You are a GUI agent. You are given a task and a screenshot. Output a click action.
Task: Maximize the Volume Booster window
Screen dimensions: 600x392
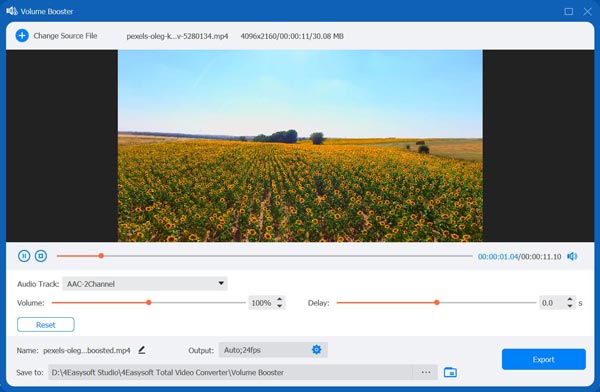pos(569,11)
